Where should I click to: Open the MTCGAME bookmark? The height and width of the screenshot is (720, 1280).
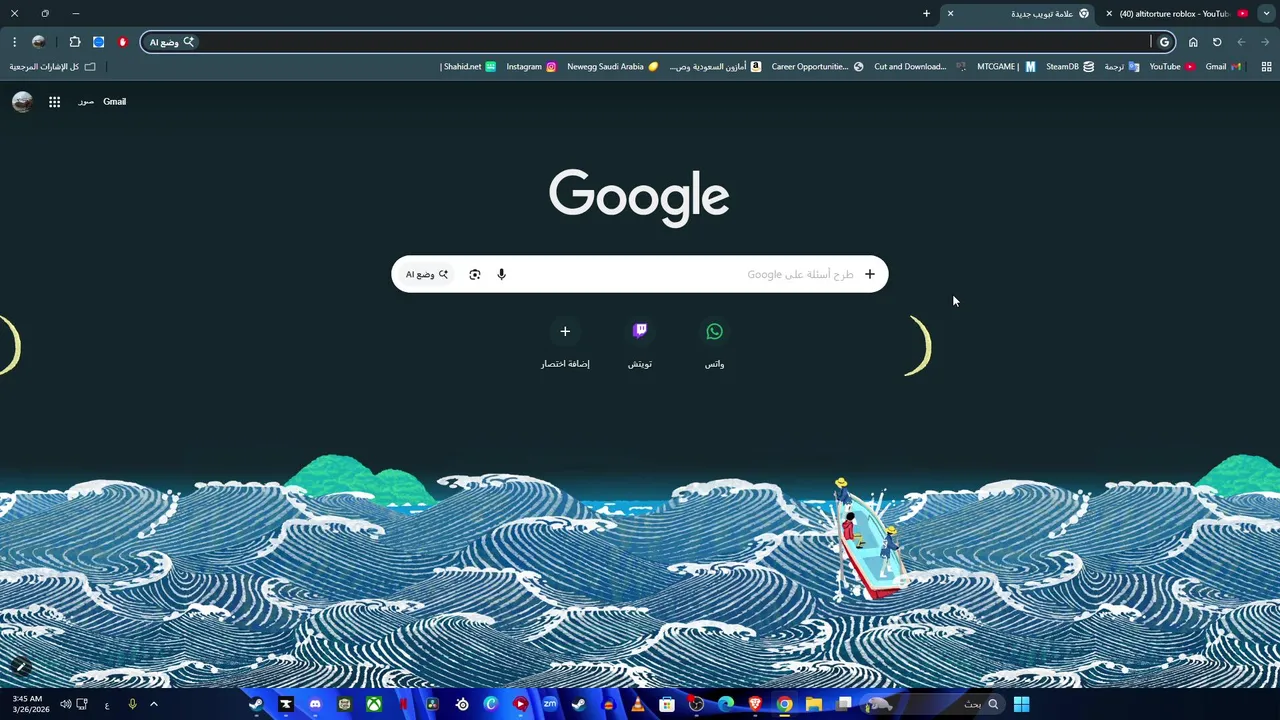coord(1006,67)
